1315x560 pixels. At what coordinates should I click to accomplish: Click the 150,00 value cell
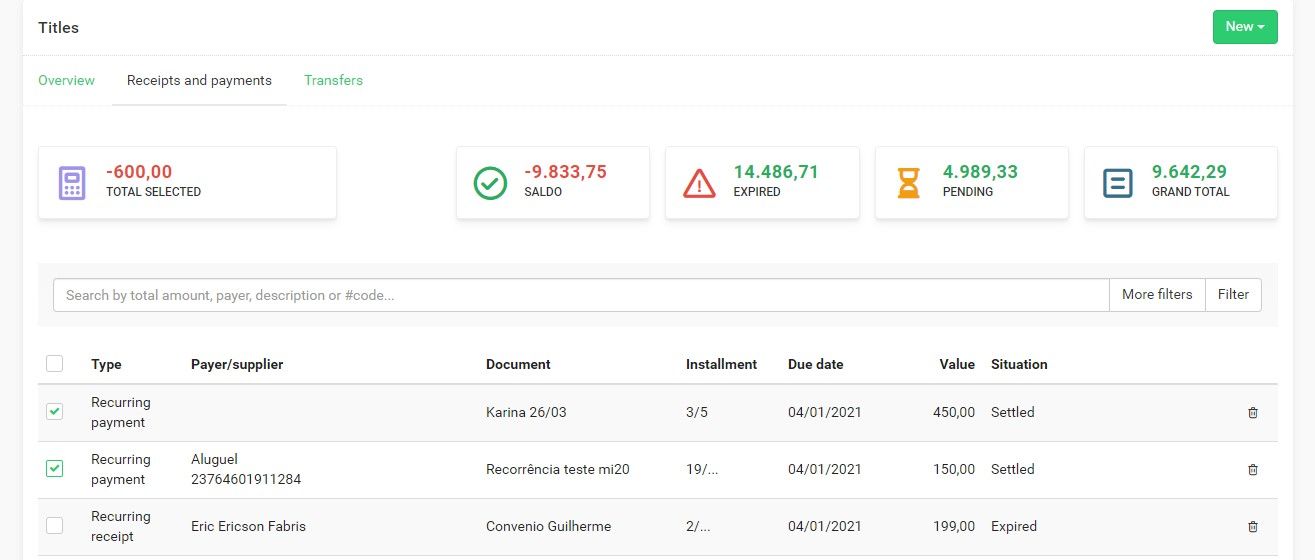coord(952,469)
